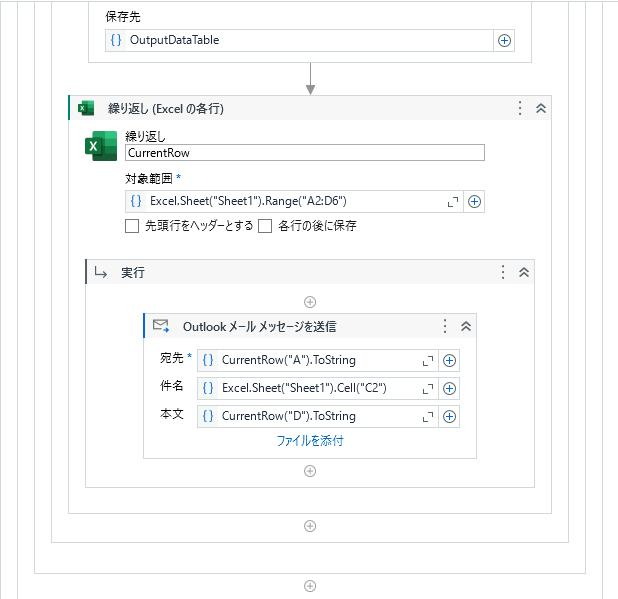The height and width of the screenshot is (599, 618).
Task: Collapse the 実行 sequence block
Action: [524, 272]
